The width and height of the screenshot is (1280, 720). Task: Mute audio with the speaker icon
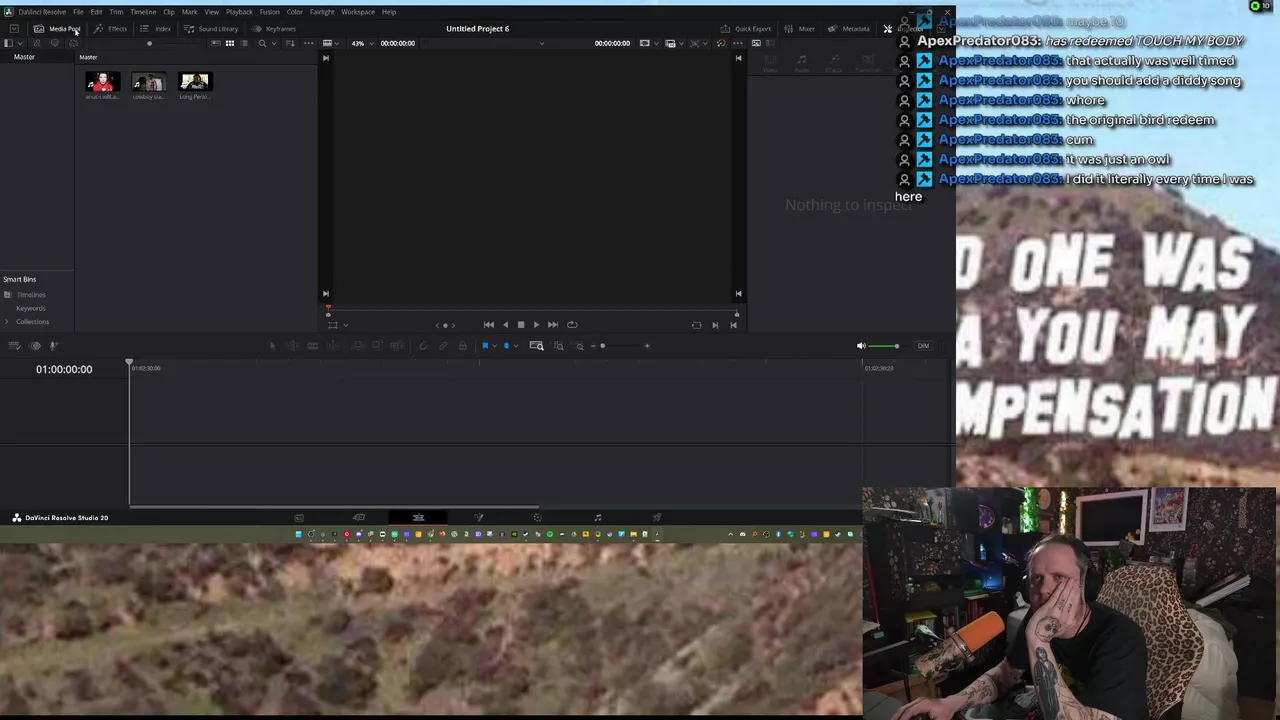861,346
